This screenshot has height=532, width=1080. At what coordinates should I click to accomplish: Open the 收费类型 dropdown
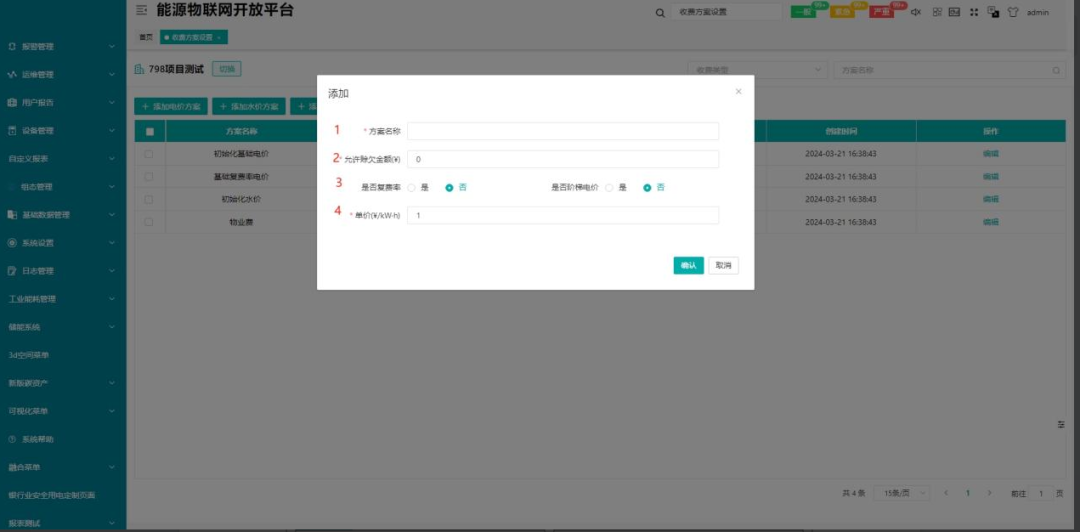[758, 70]
